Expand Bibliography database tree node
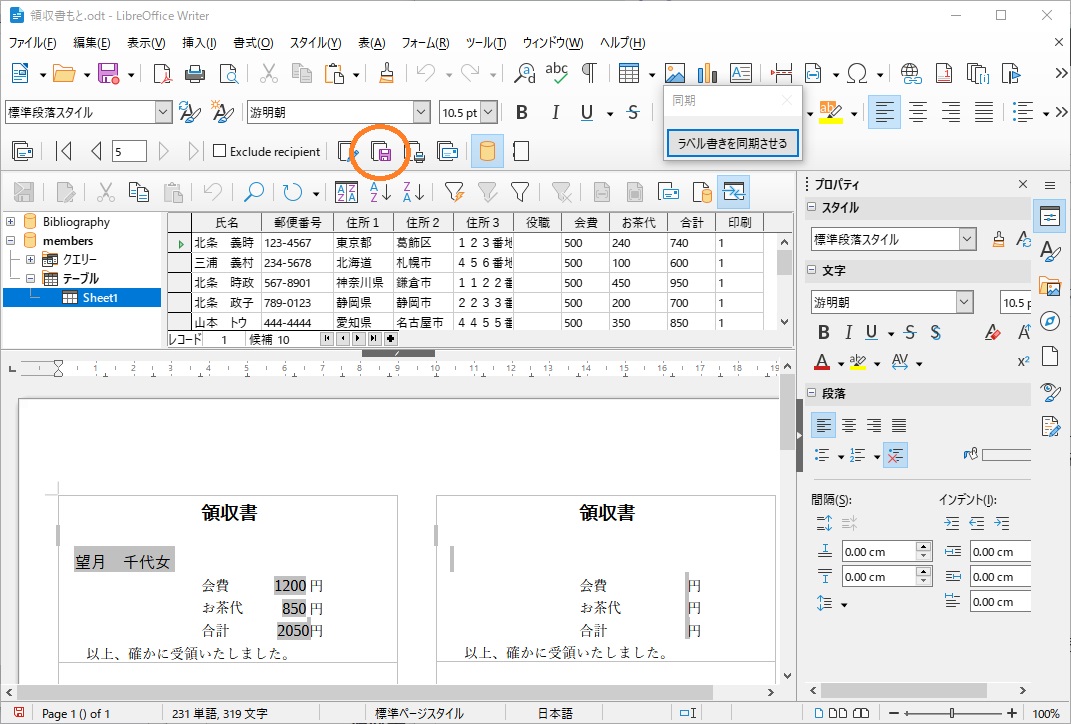The image size is (1071, 724). (11, 221)
